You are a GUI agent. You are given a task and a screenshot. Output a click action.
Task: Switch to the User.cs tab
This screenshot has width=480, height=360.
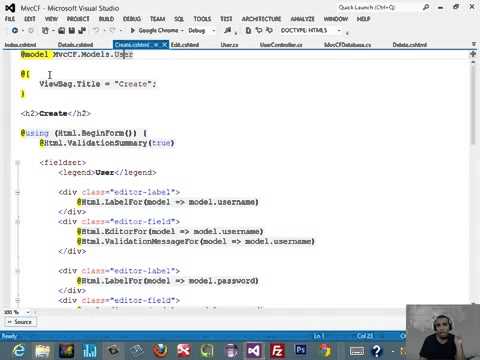229,45
